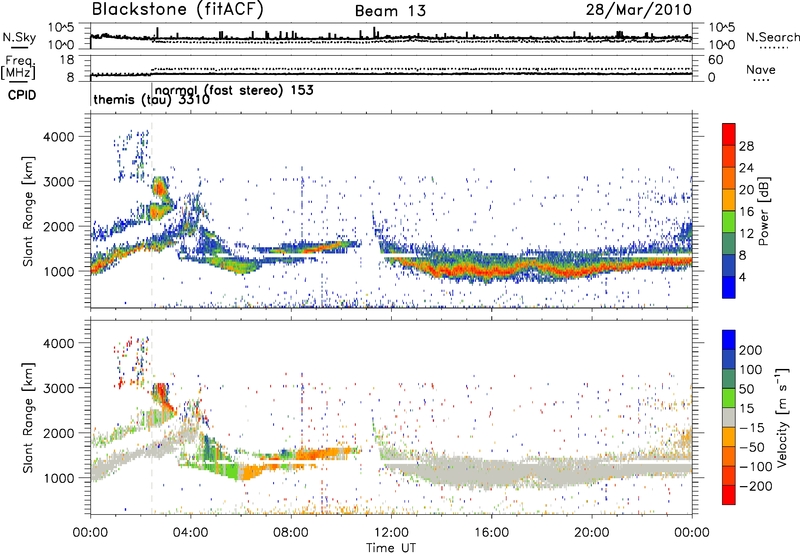Click the "Beam 13" heading
The image size is (800, 554).
point(390,11)
